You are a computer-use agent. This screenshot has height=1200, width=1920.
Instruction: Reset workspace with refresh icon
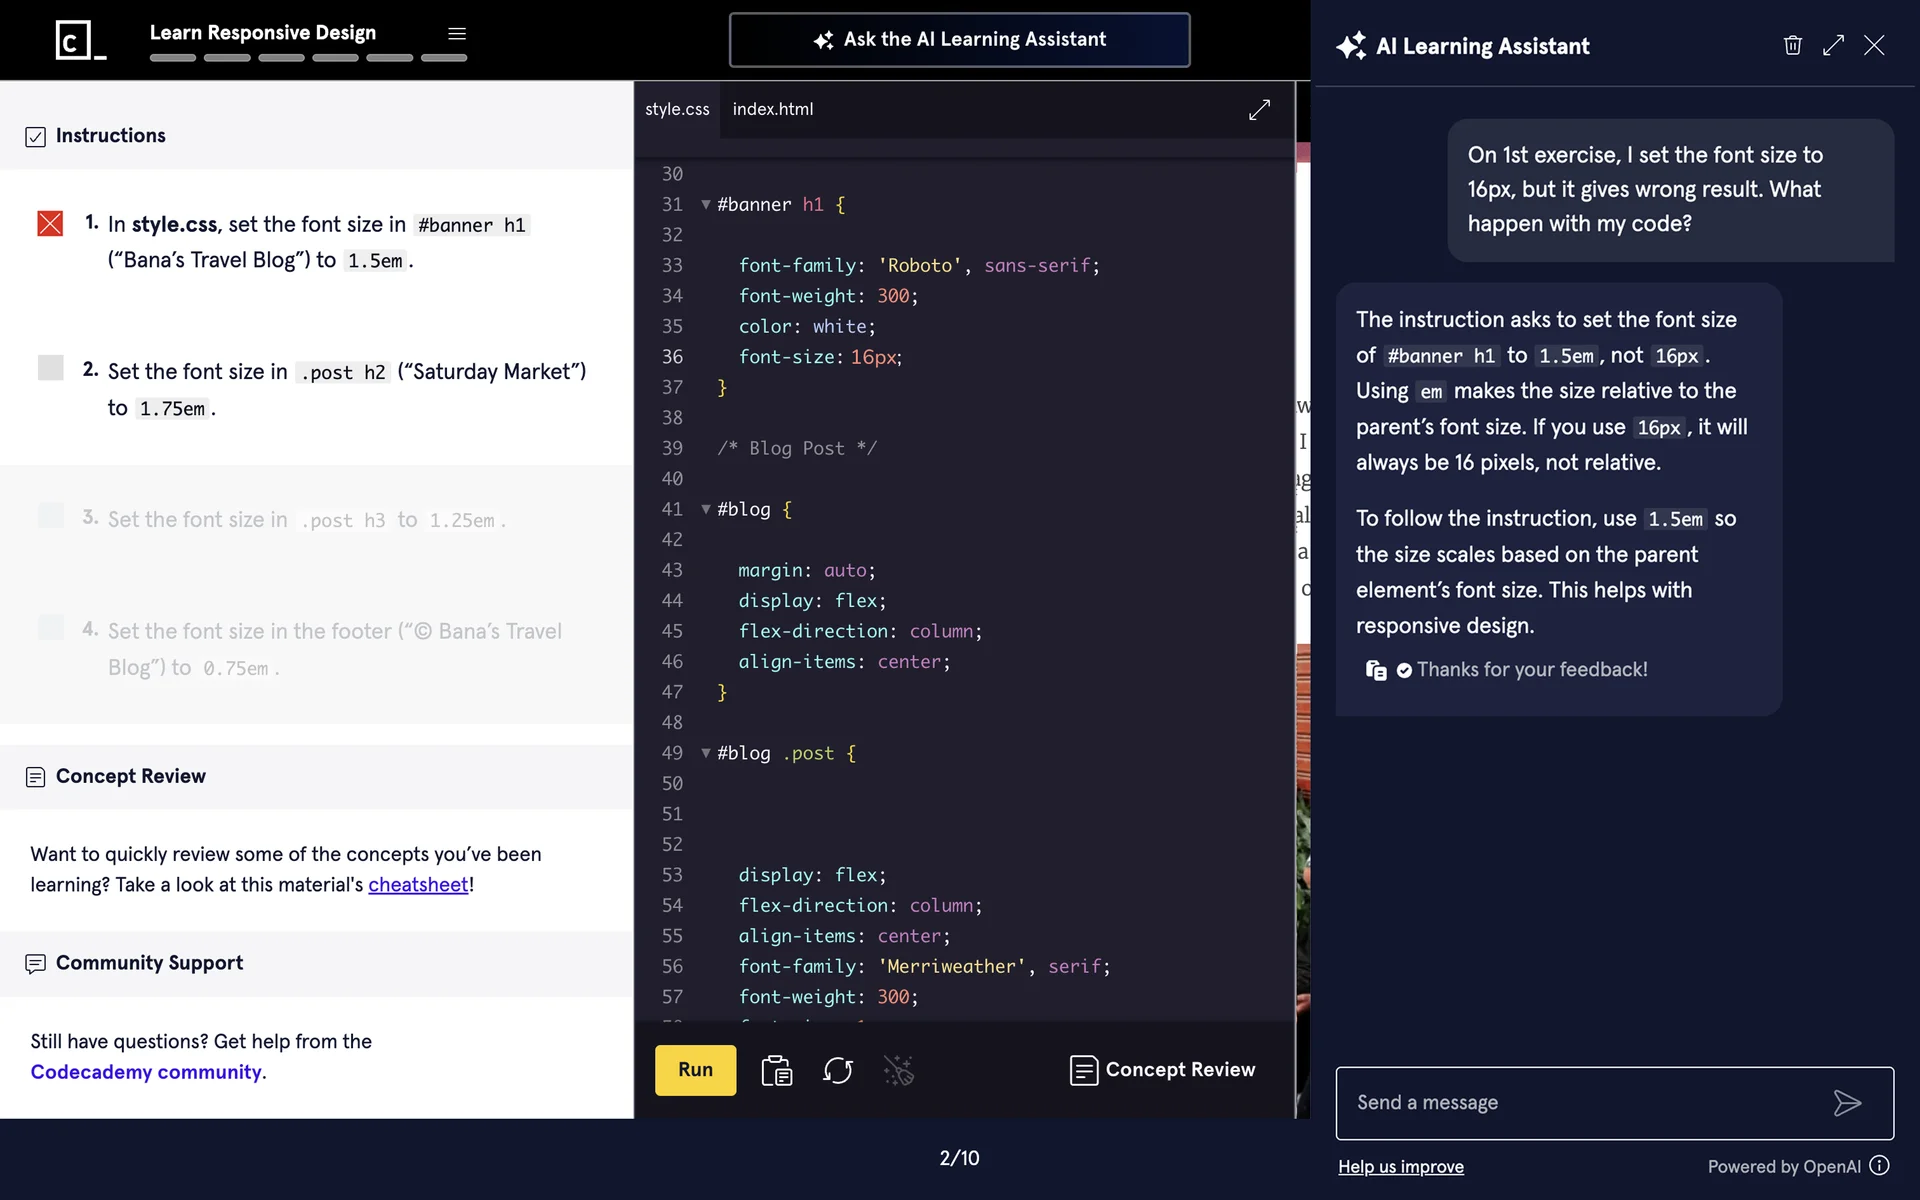coord(837,1071)
